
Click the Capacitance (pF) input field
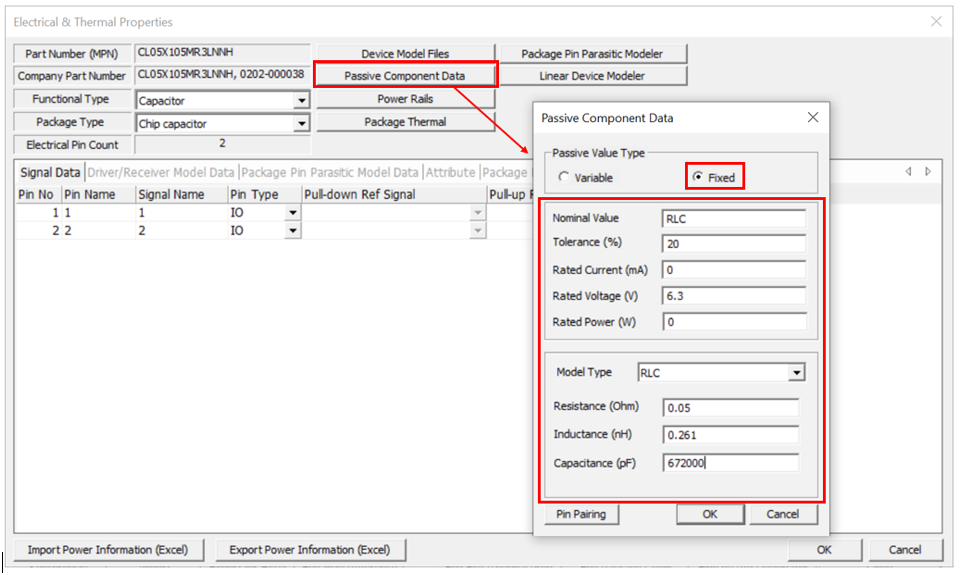(730, 463)
